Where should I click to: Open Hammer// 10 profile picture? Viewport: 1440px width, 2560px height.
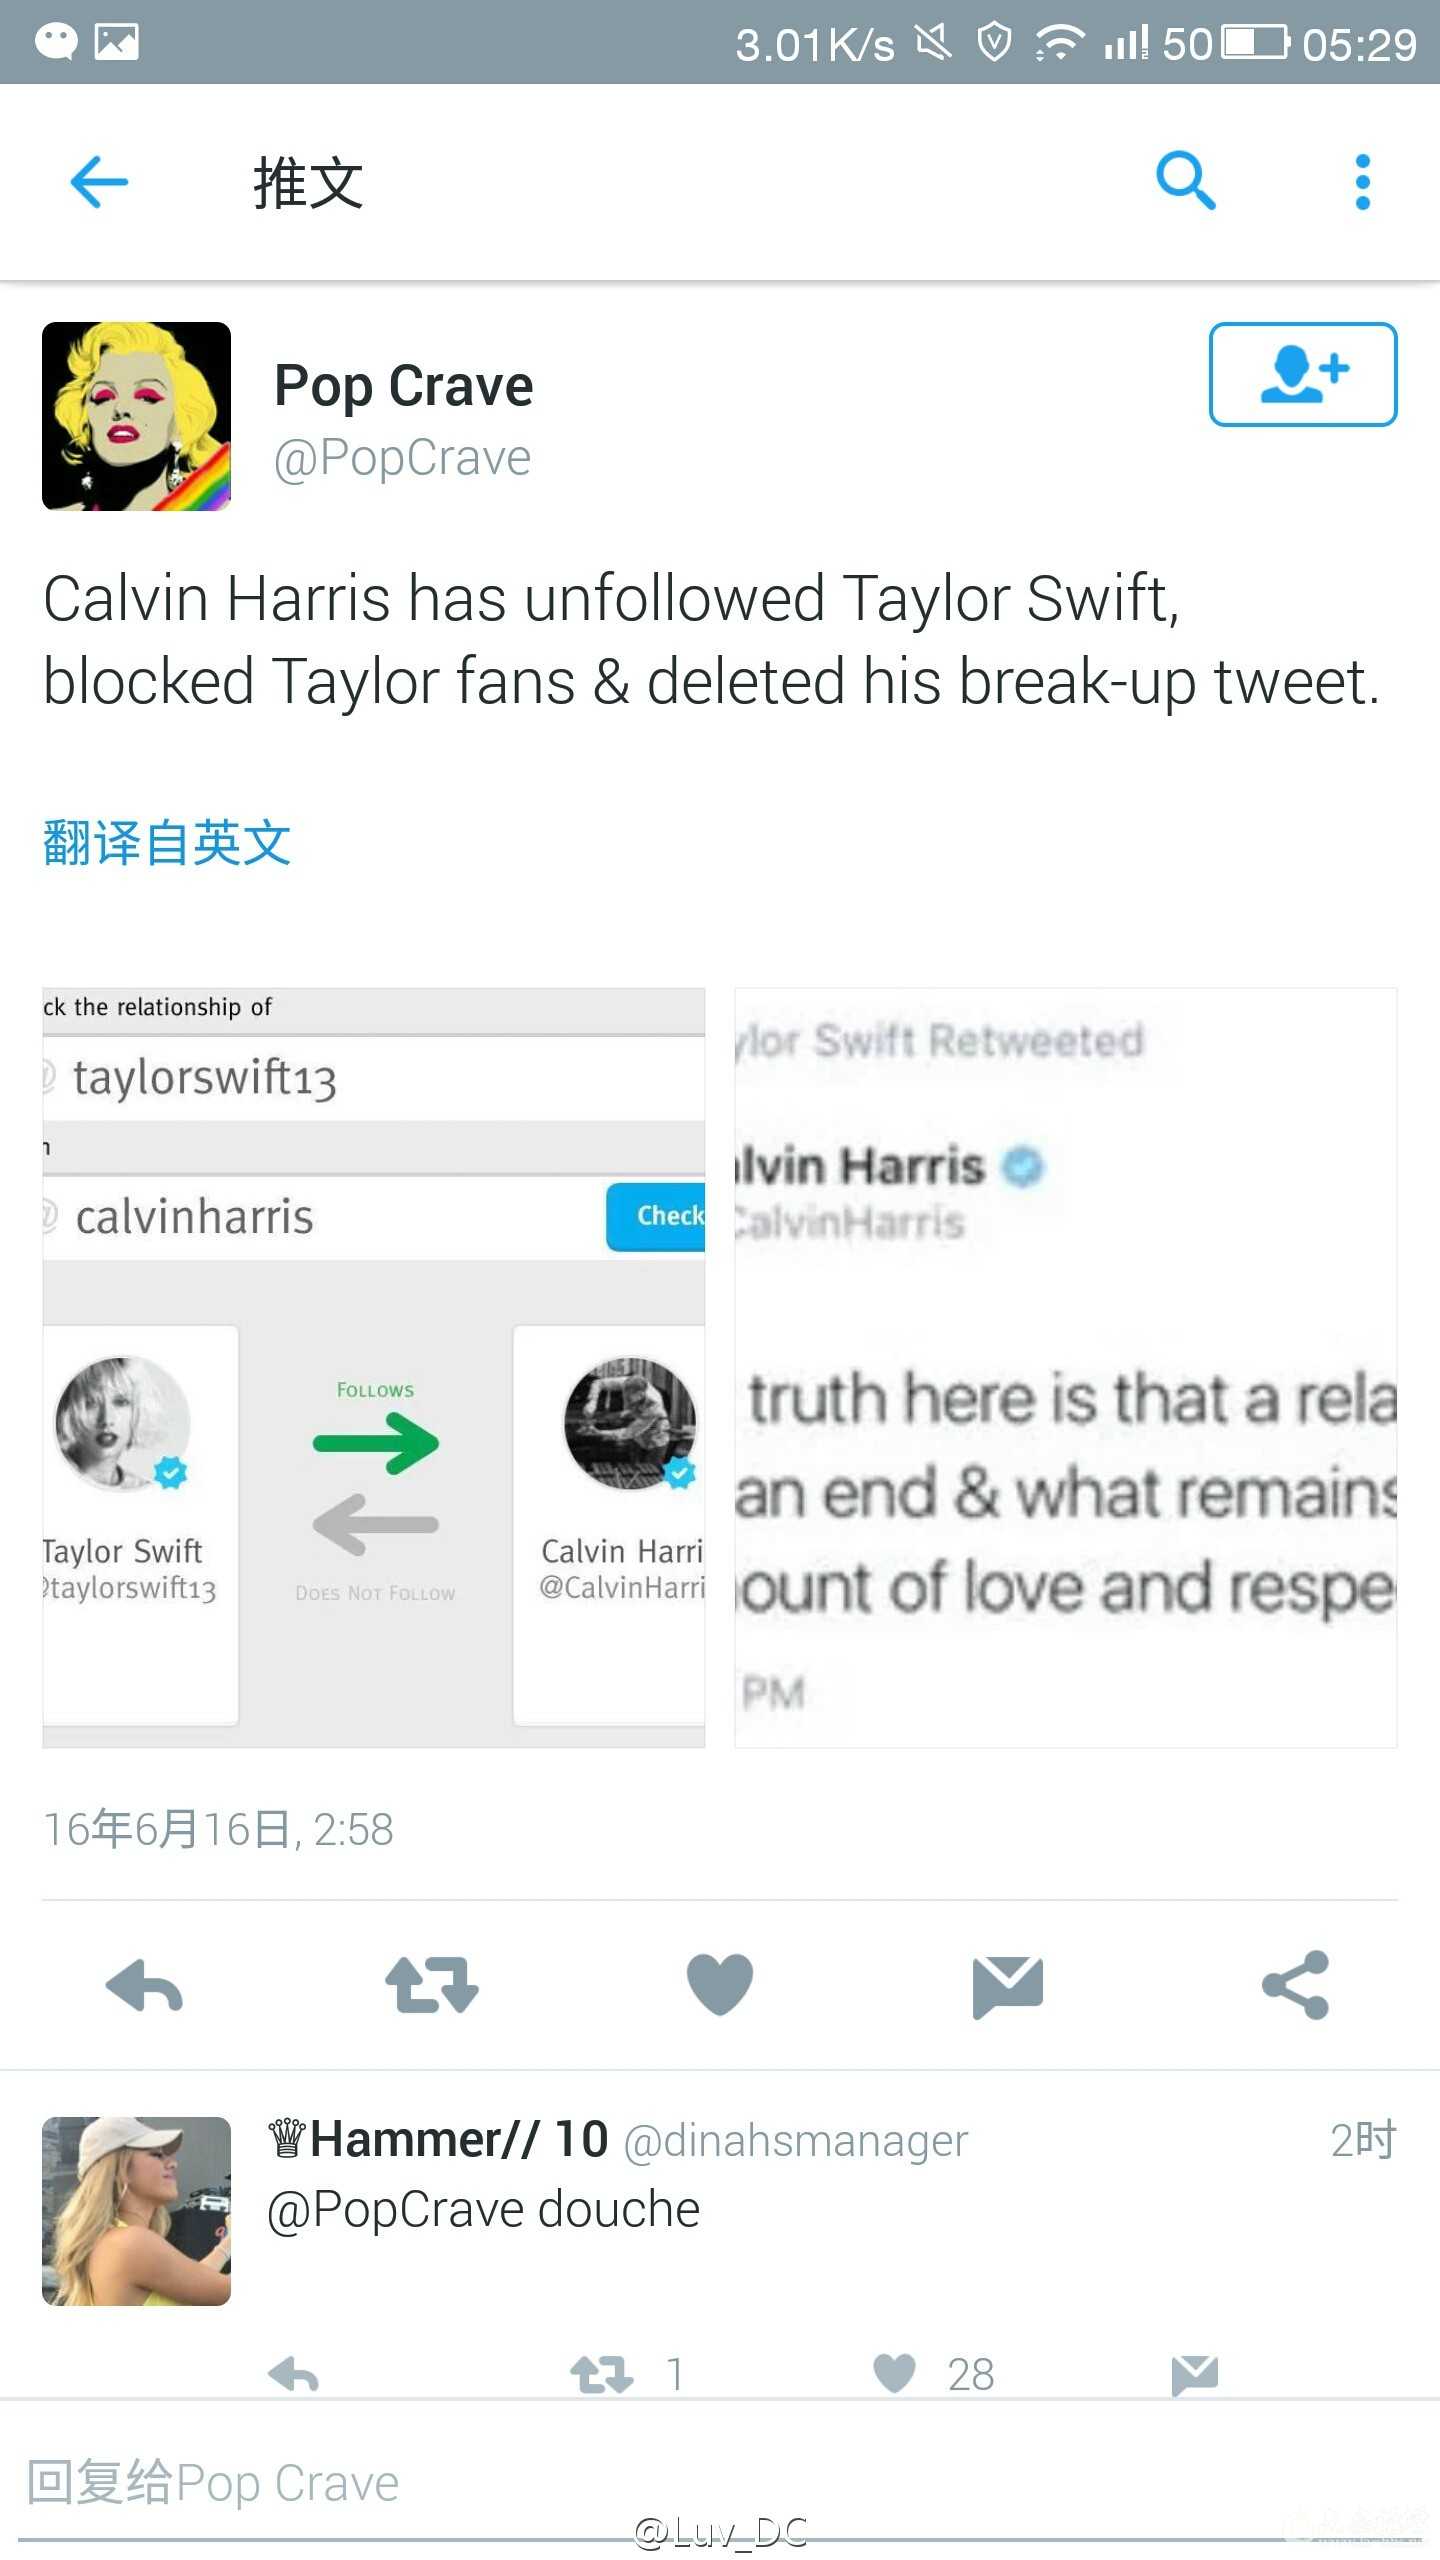click(x=136, y=2211)
